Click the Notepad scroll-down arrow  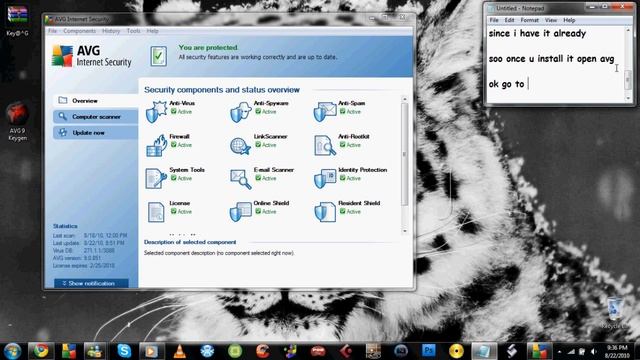pyautogui.click(x=628, y=98)
